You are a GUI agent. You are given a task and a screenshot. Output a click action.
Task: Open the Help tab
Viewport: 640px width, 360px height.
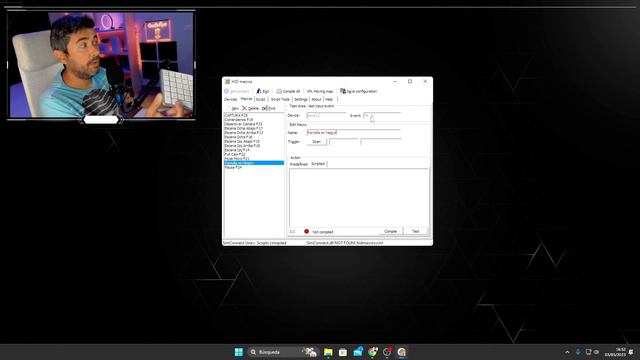pos(329,99)
